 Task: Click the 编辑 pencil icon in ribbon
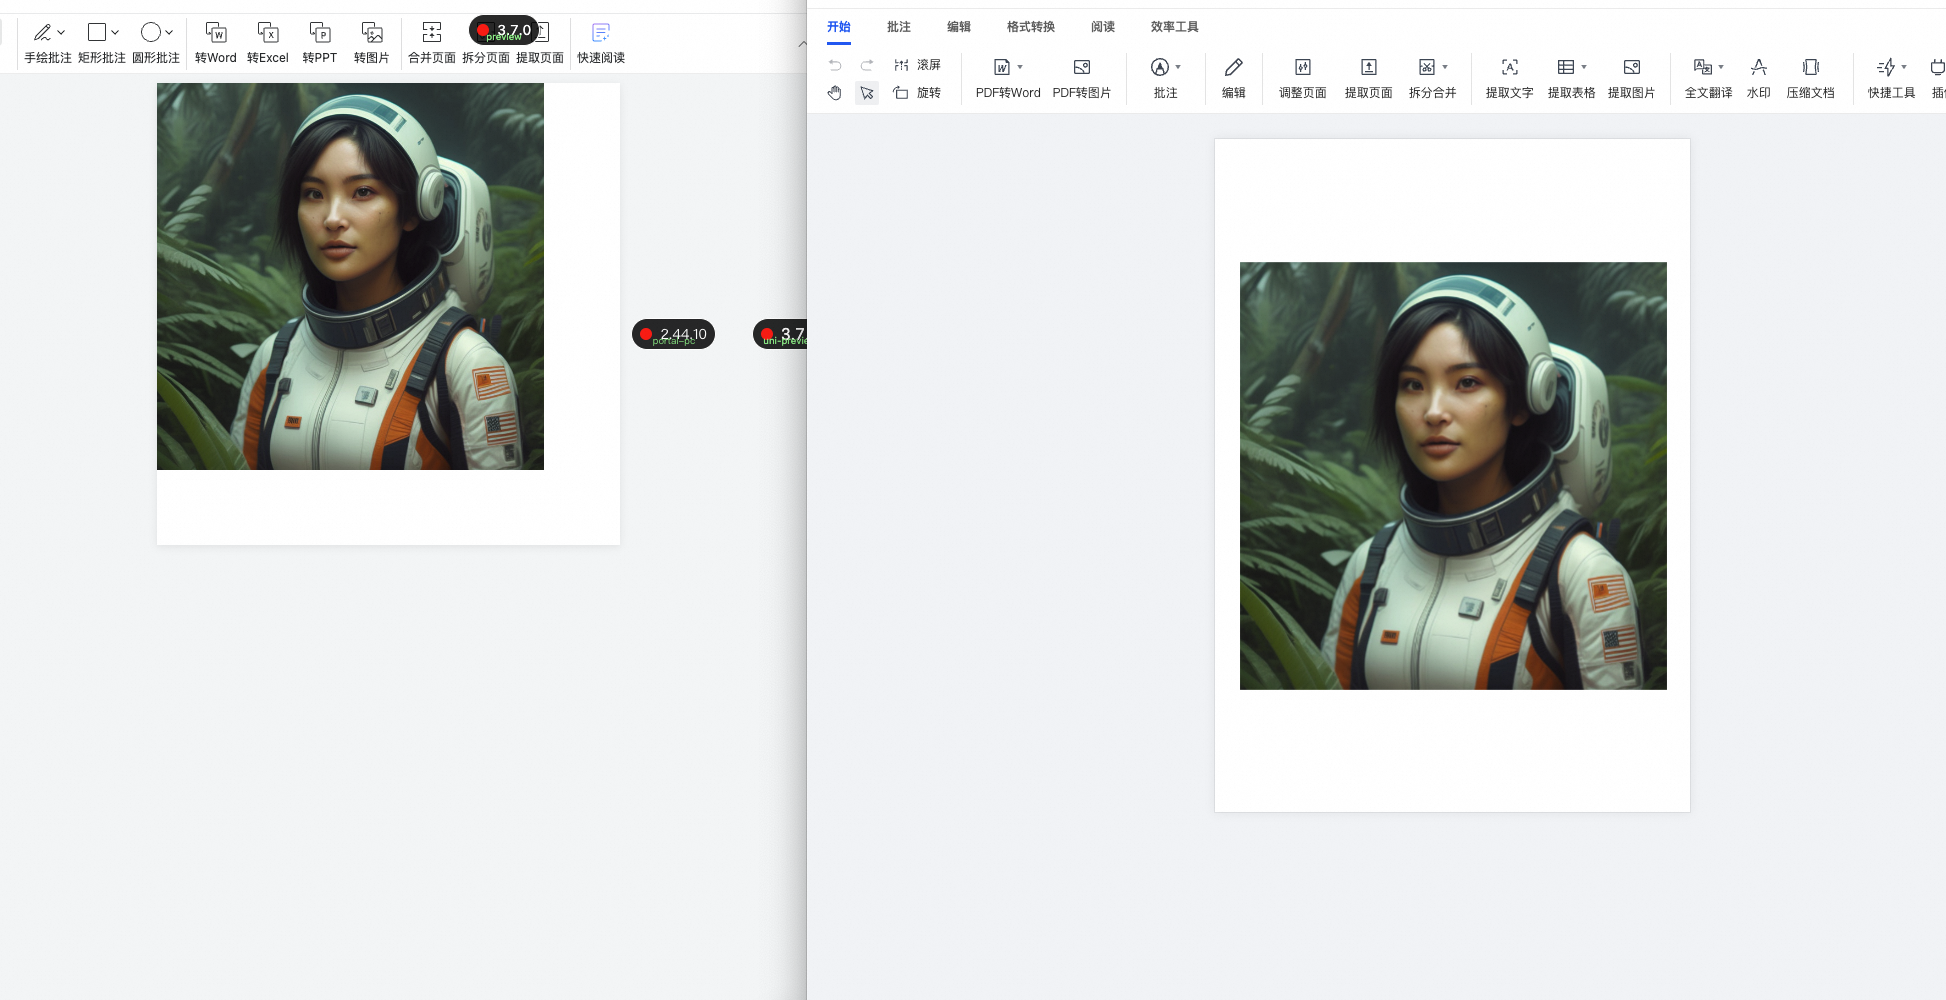tap(1234, 67)
